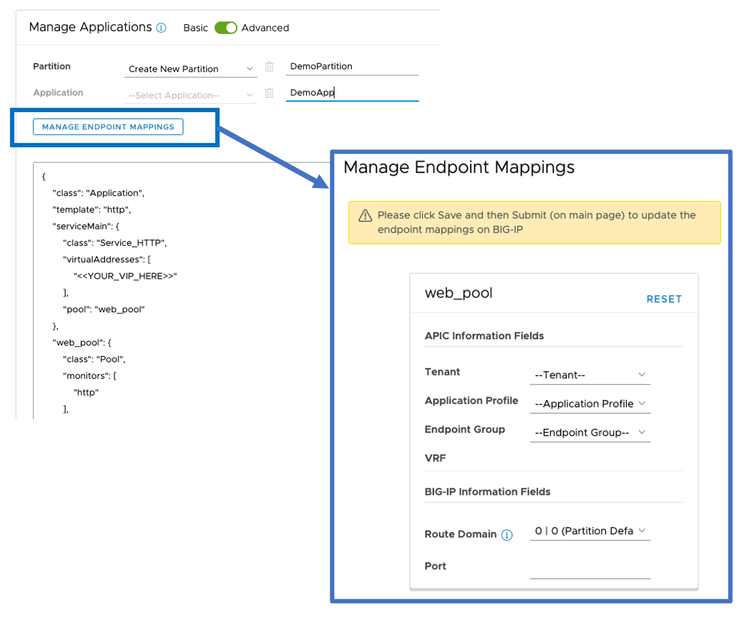This screenshot has width=750, height=621.
Task: Click the trash icon beside Application dropdown
Action: coord(269,94)
